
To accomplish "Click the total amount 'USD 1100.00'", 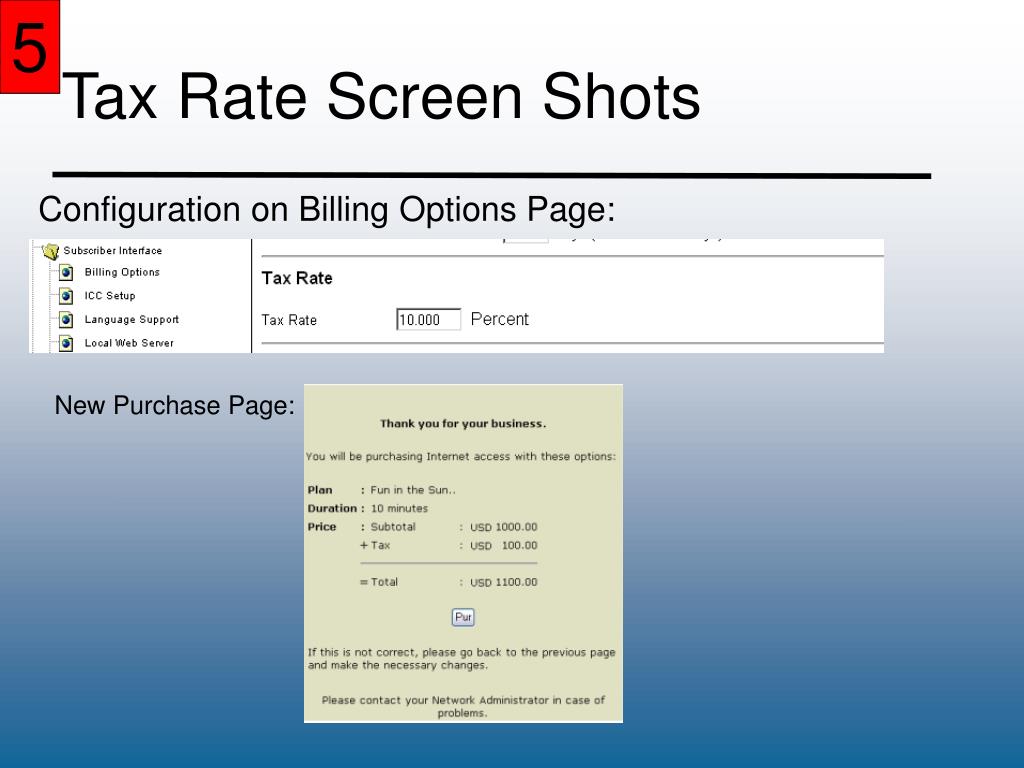I will click(504, 582).
